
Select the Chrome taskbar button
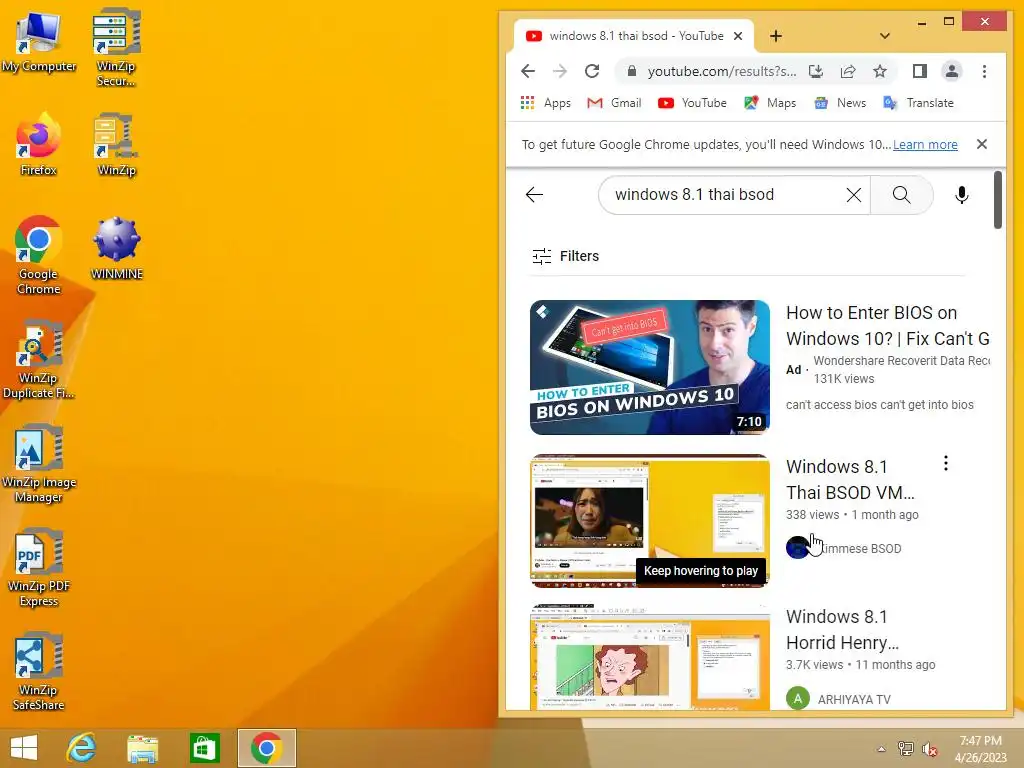pyautogui.click(x=266, y=748)
